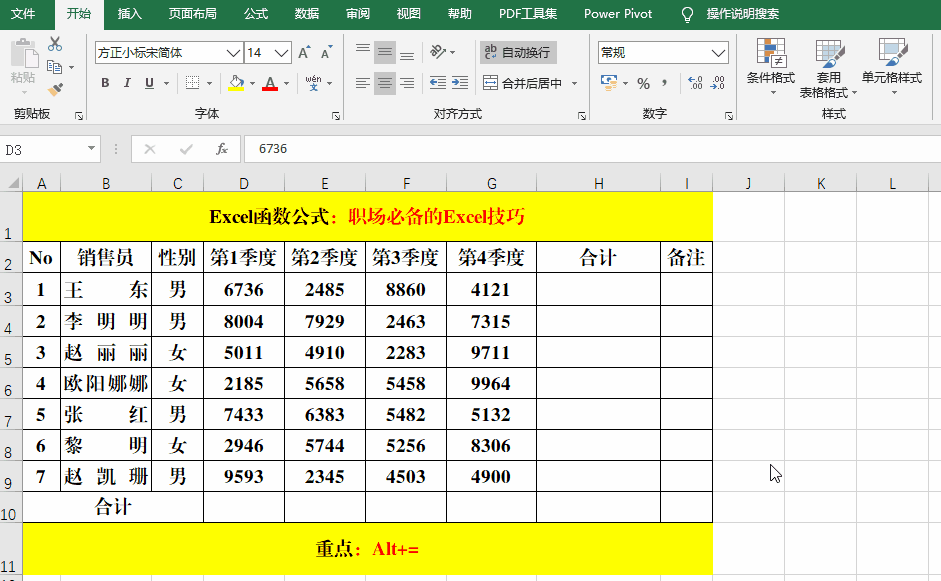941x581 pixels.
Task: Expand the font size dropdown showing 14
Action: tap(283, 53)
